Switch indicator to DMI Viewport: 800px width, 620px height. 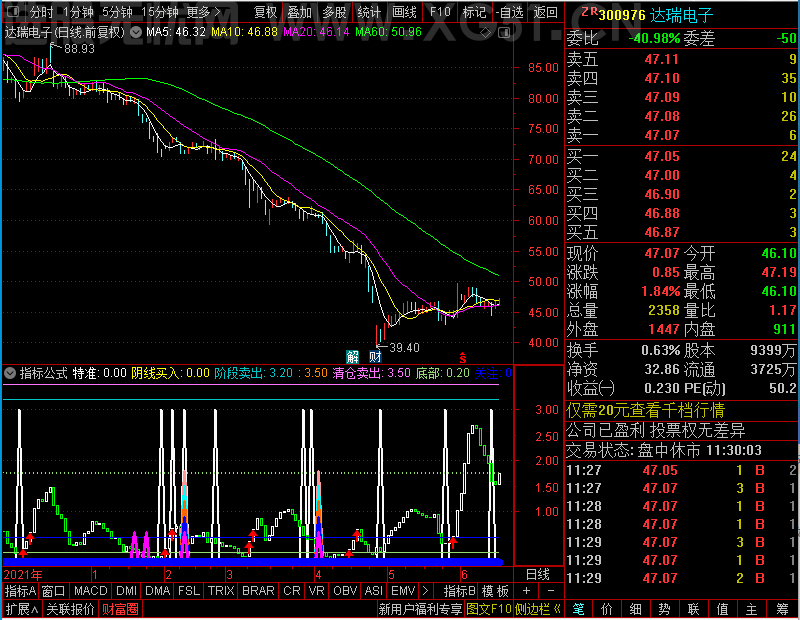(x=126, y=591)
